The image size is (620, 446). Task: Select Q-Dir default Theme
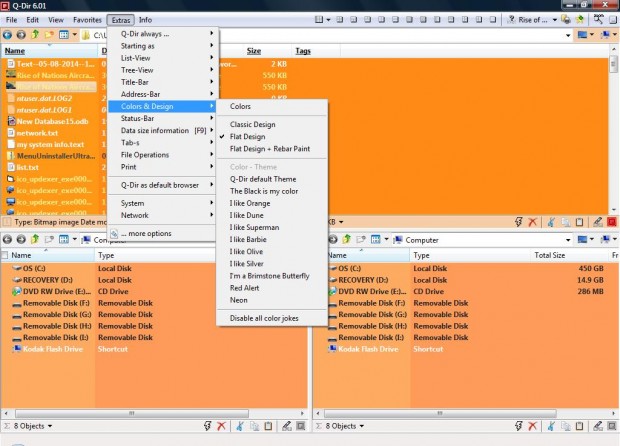tap(263, 179)
